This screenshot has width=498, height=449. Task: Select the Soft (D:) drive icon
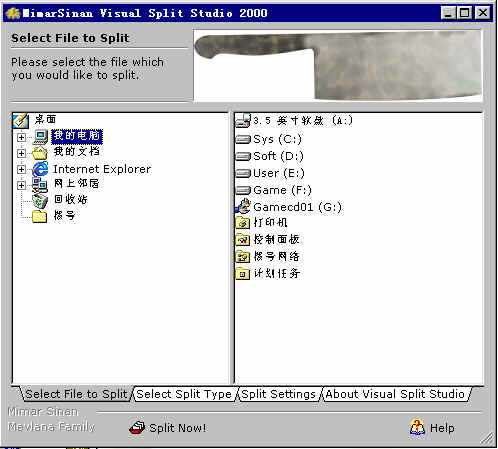(243, 156)
